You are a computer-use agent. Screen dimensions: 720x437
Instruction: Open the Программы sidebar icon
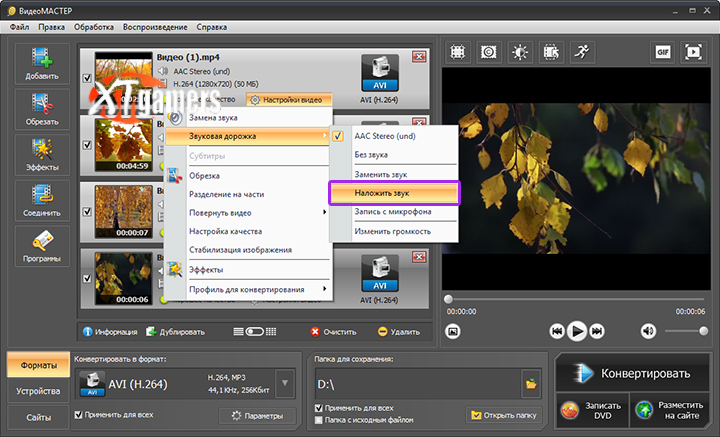(x=42, y=246)
